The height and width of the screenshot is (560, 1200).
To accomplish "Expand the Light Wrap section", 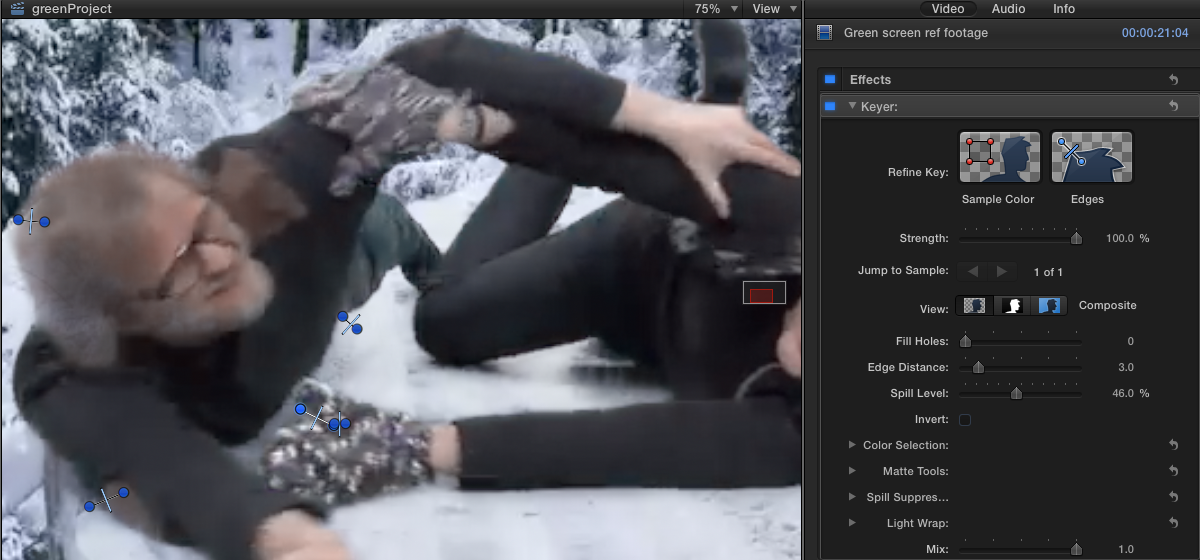I will [852, 523].
